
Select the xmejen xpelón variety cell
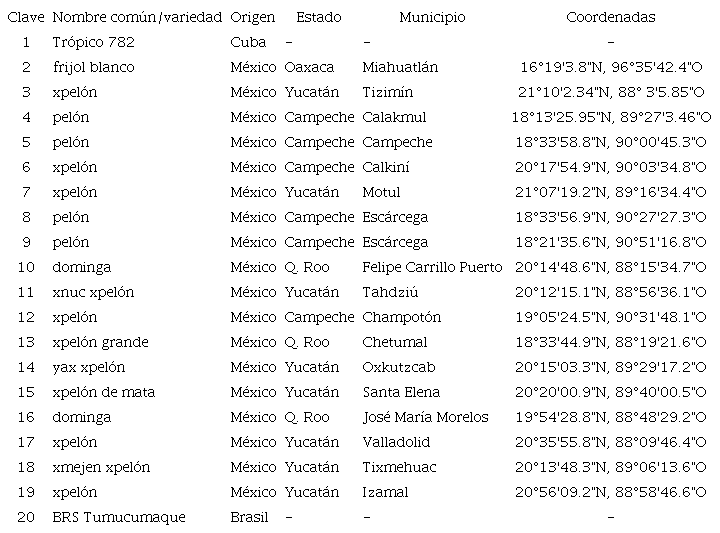pyautogui.click(x=101, y=467)
